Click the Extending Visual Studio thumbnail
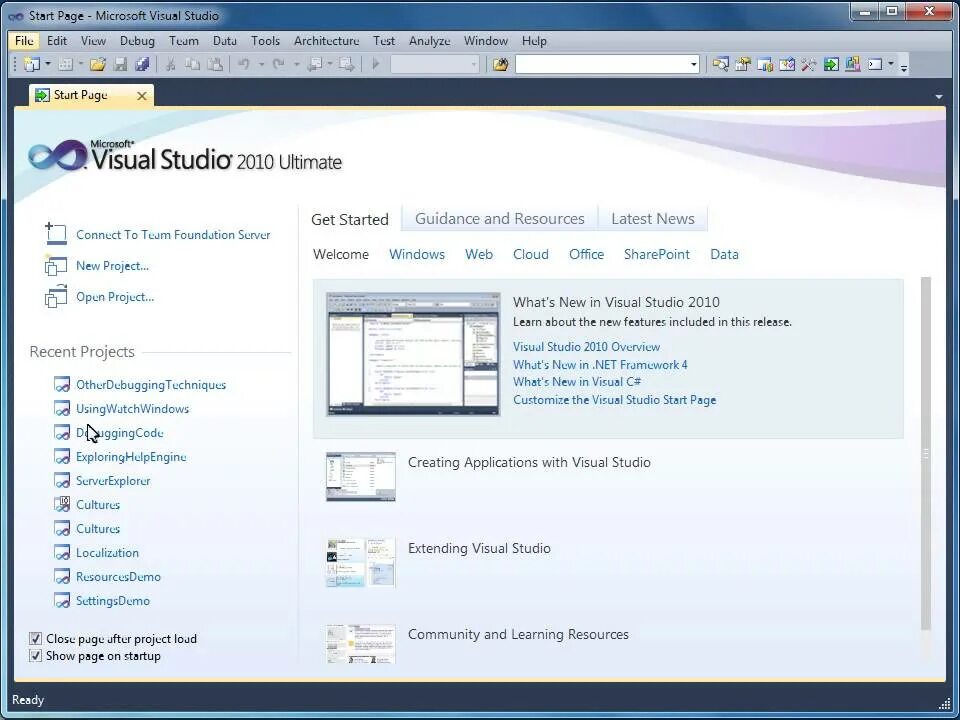The image size is (960, 720). pyautogui.click(x=361, y=563)
